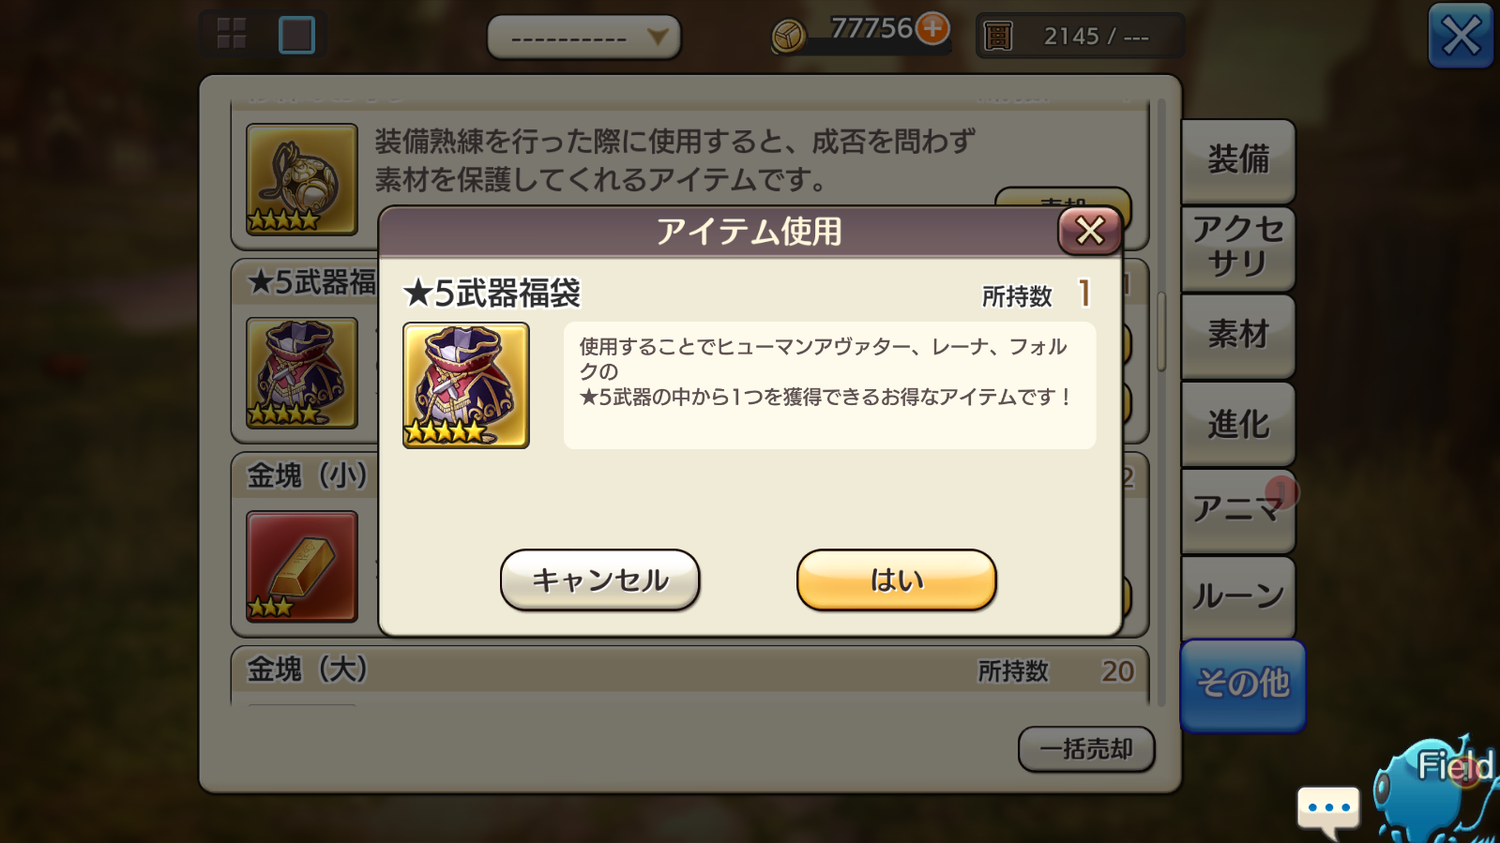The width and height of the screenshot is (1500, 843).
Task: Switch to the 進化 tab
Action: 1238,423
